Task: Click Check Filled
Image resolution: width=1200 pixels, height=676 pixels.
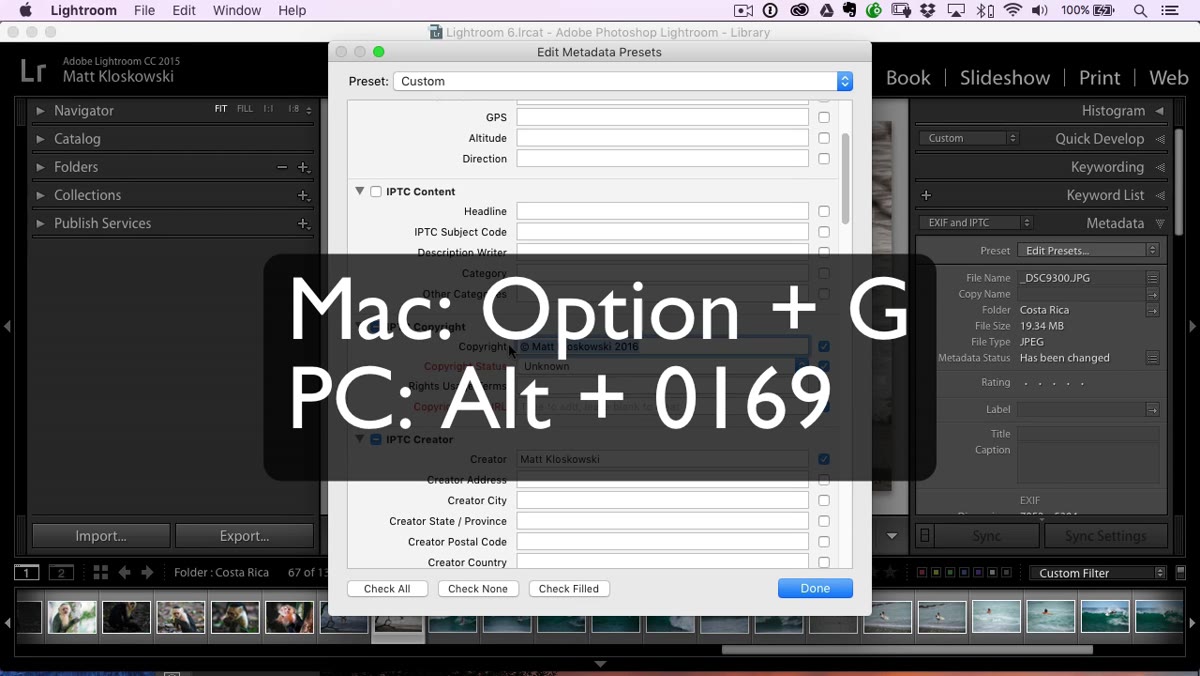Action: (x=569, y=588)
